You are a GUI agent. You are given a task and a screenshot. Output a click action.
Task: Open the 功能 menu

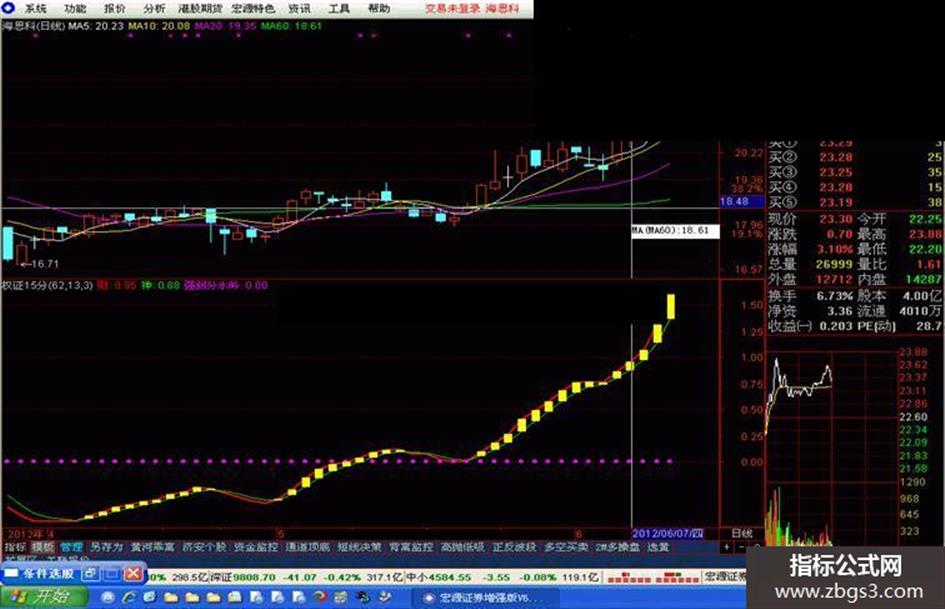pos(75,8)
